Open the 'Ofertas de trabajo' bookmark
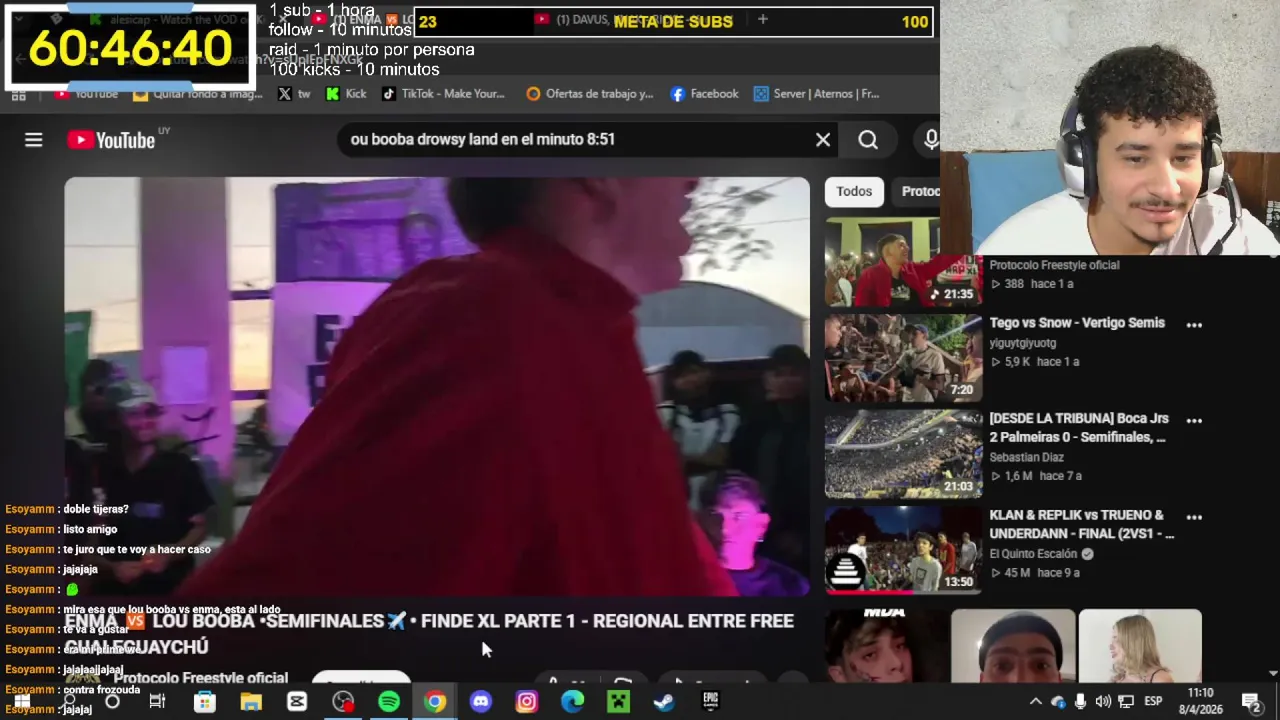 pos(590,94)
